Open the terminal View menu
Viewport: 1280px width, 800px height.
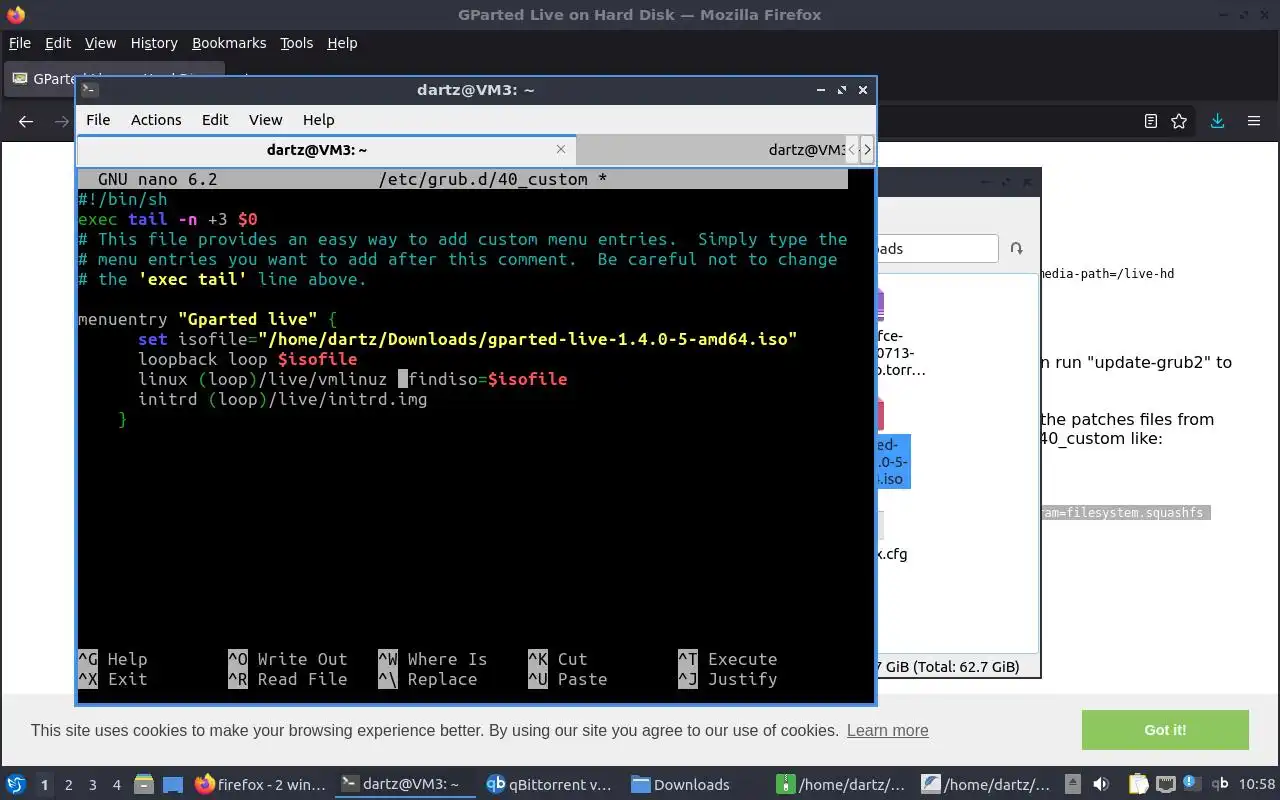[x=265, y=119]
